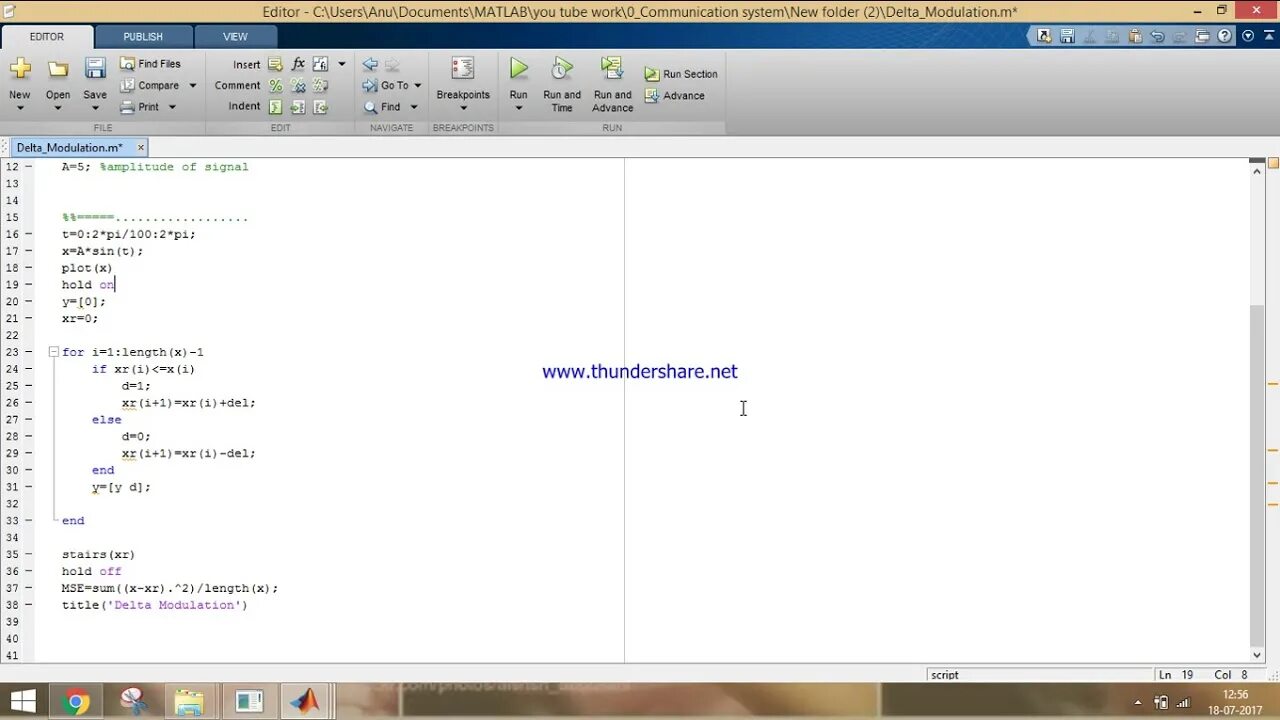This screenshot has height=720, width=1280.
Task: Expand the Breakpoints dropdown arrow
Action: pyautogui.click(x=463, y=108)
